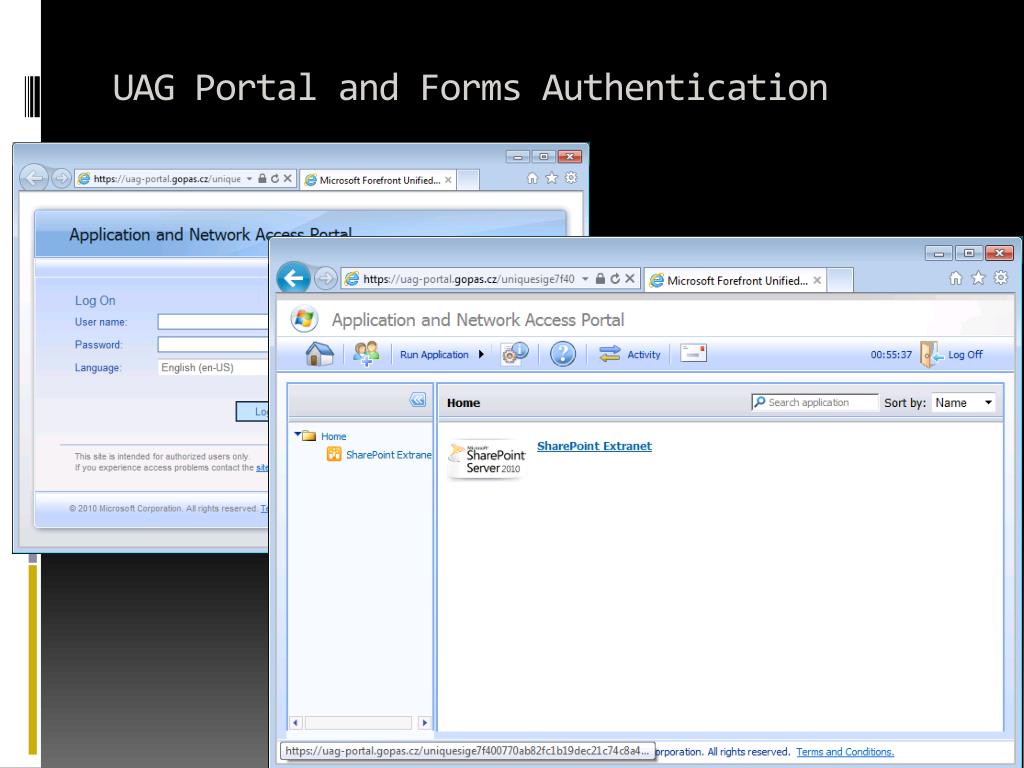
Task: Click the lock icon in back login window
Action: pos(262,179)
